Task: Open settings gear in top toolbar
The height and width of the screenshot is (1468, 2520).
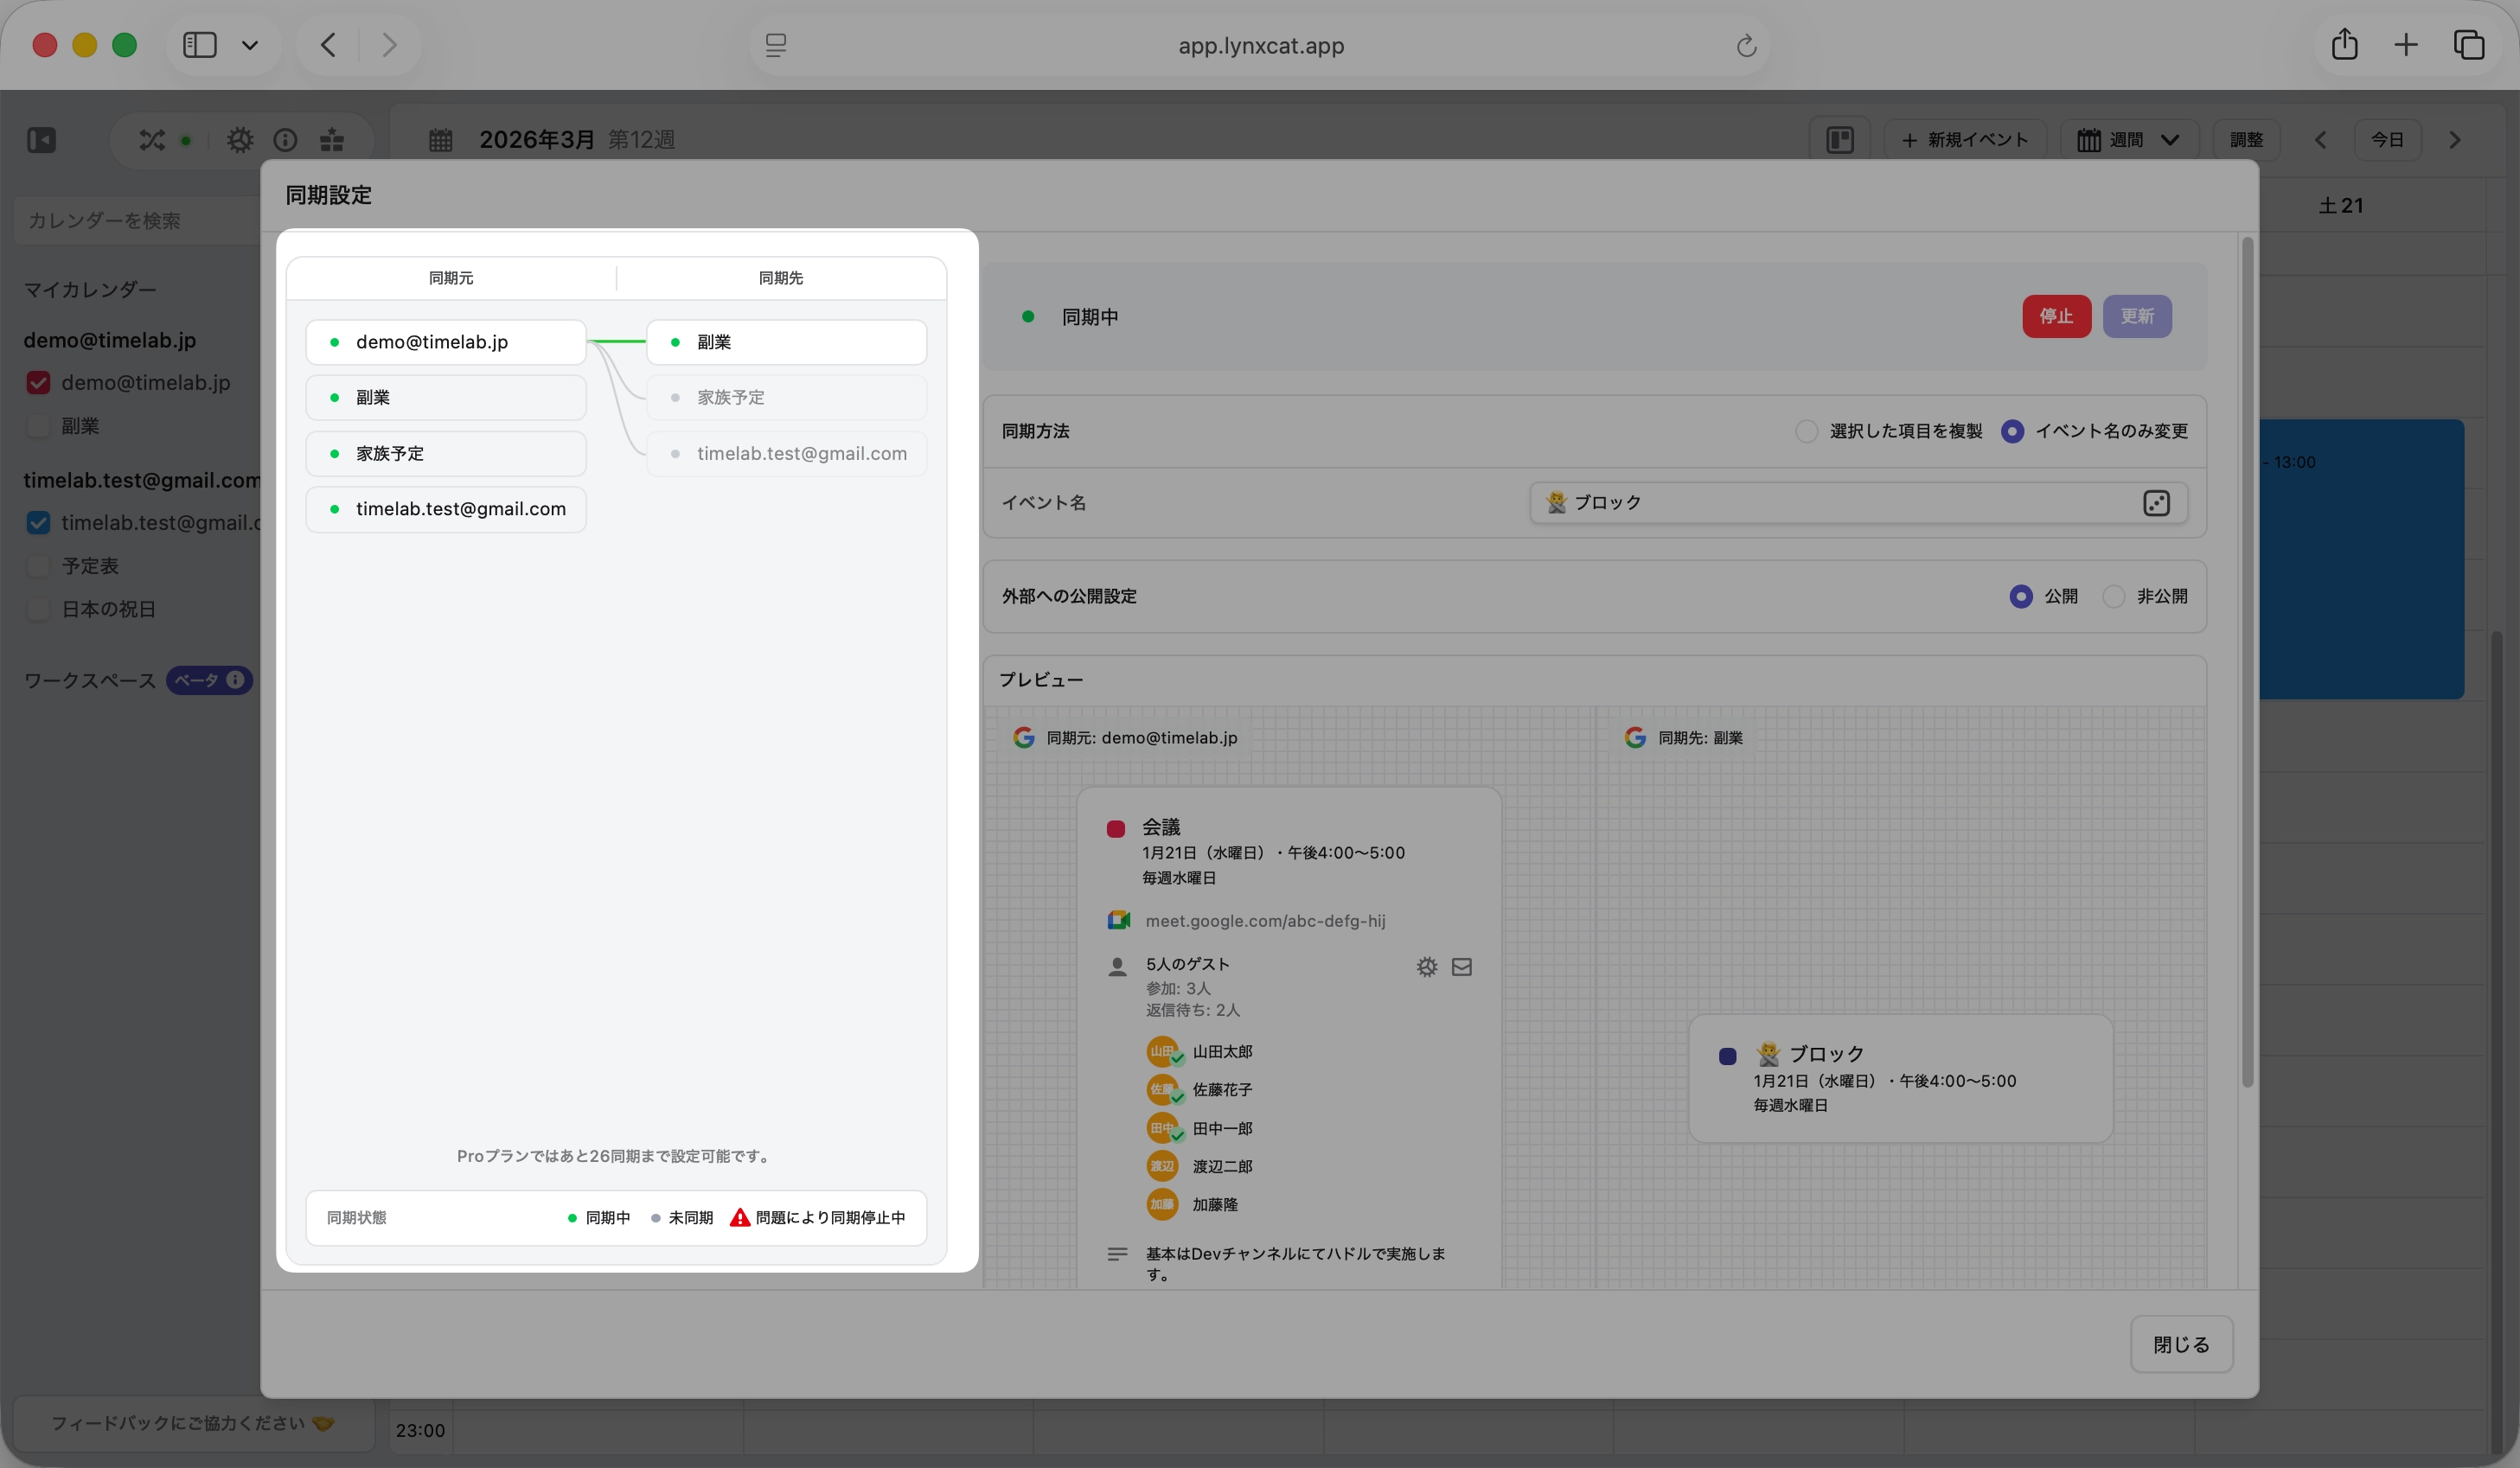Action: [240, 140]
